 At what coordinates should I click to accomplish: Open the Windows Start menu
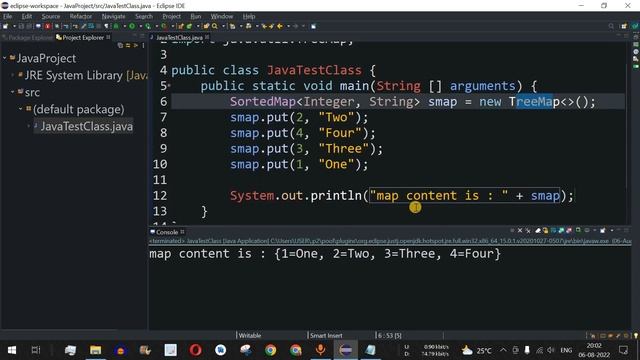click(x=11, y=350)
